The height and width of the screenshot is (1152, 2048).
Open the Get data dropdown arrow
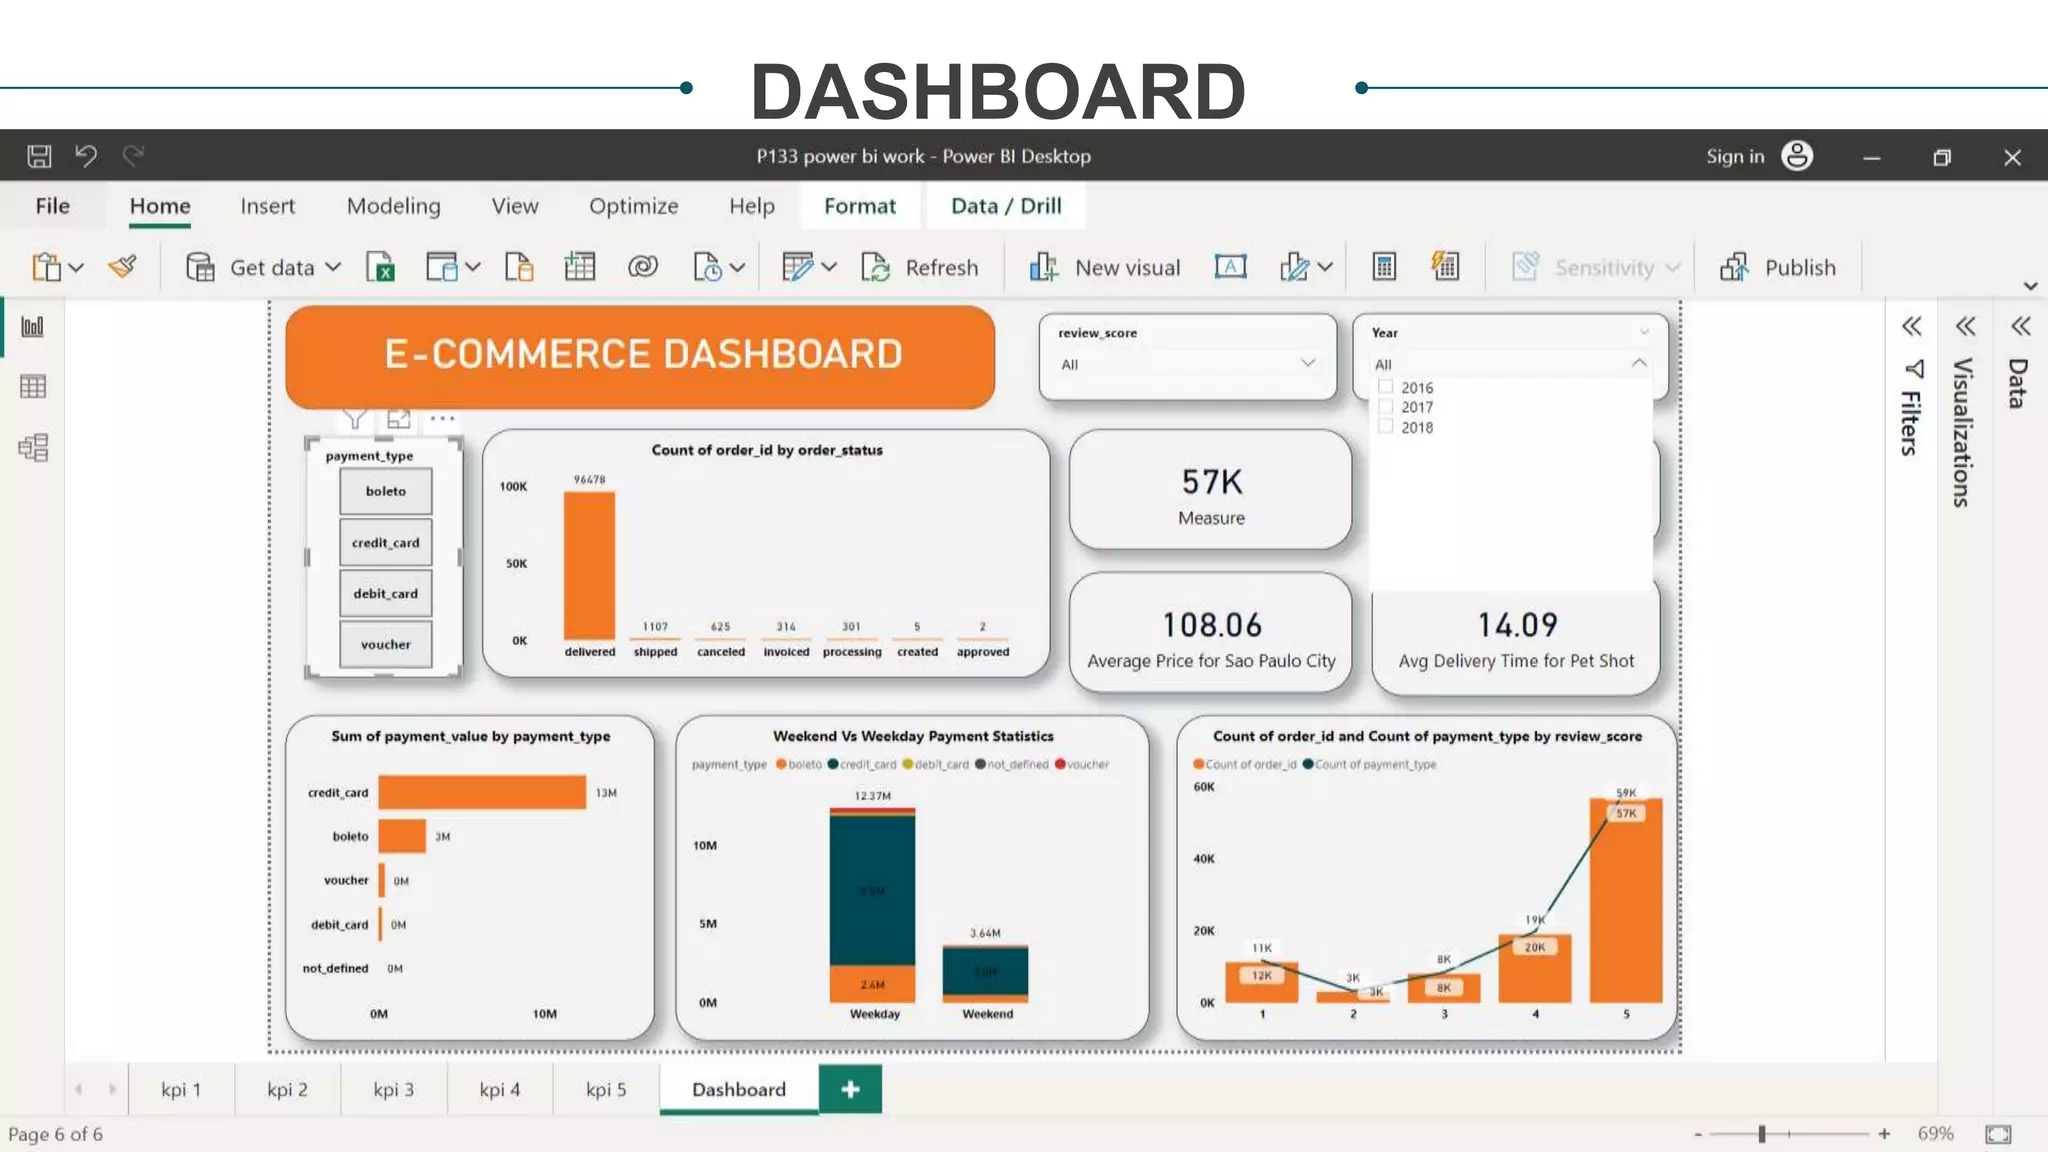coord(334,267)
